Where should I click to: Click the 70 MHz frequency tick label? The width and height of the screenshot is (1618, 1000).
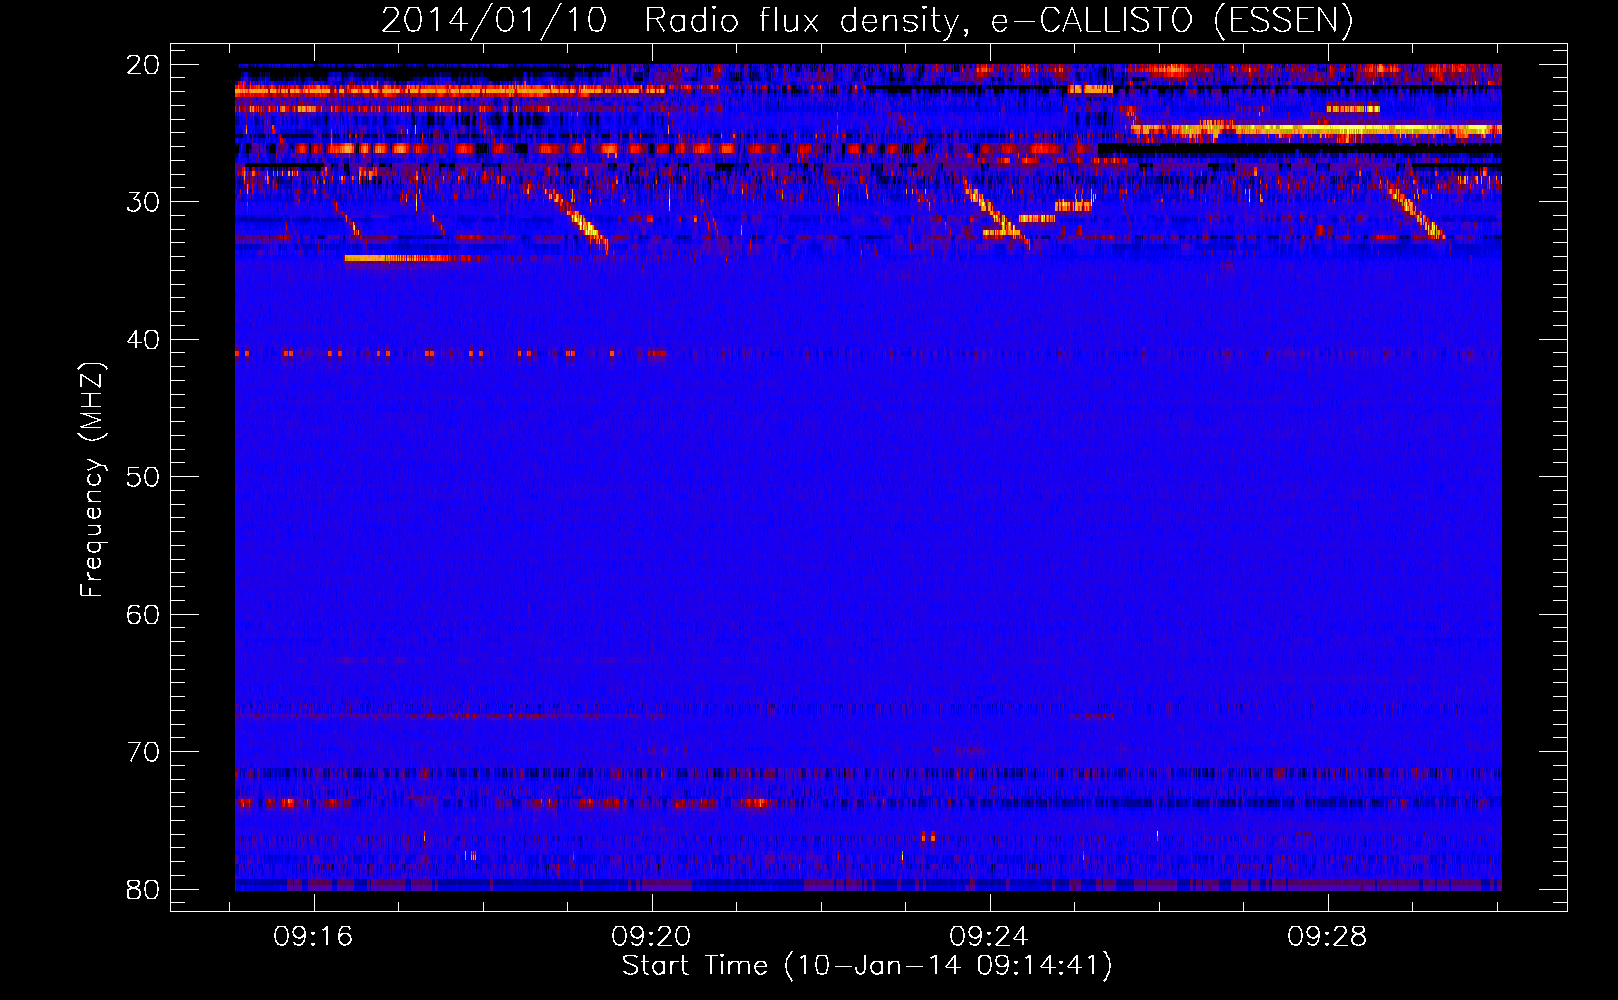pyautogui.click(x=143, y=752)
